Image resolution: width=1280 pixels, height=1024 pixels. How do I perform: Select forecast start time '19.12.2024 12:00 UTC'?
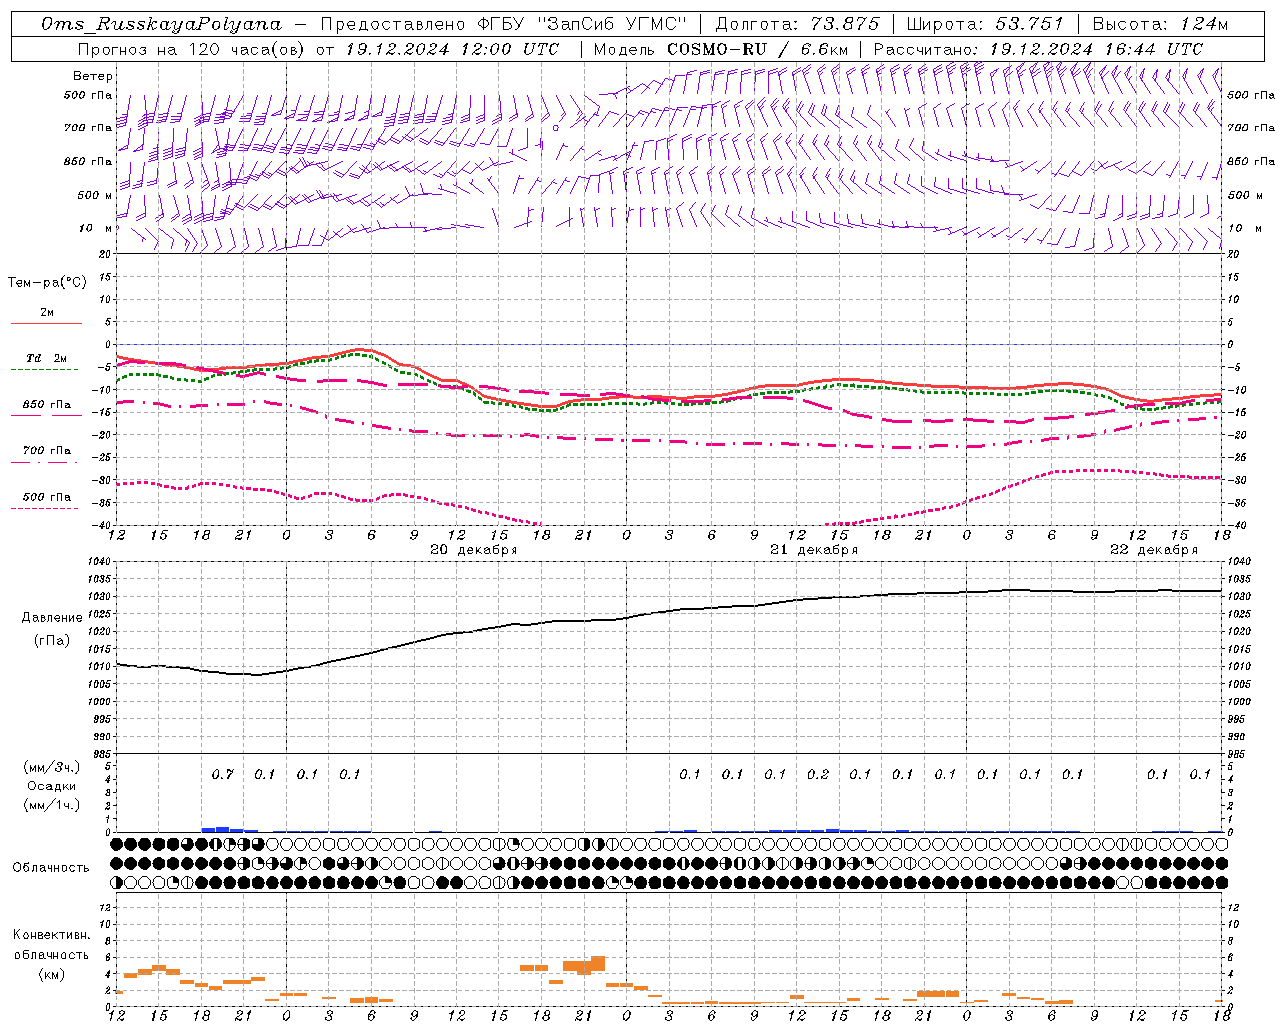click(452, 49)
